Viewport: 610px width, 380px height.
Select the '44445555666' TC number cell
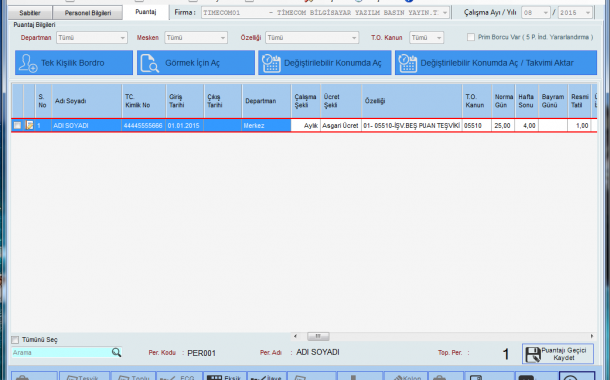pyautogui.click(x=144, y=126)
